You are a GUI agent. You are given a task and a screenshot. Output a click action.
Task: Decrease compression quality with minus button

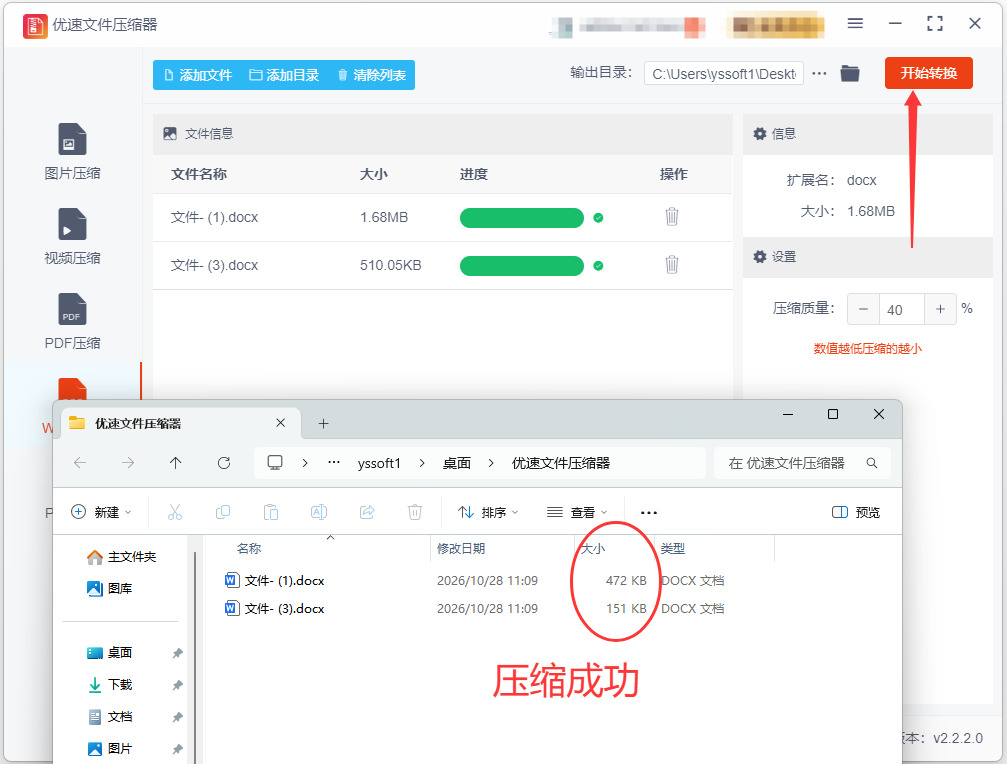tap(863, 309)
